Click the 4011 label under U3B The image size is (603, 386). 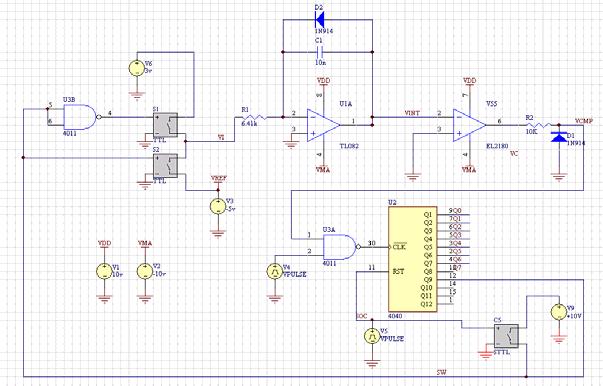pos(70,134)
